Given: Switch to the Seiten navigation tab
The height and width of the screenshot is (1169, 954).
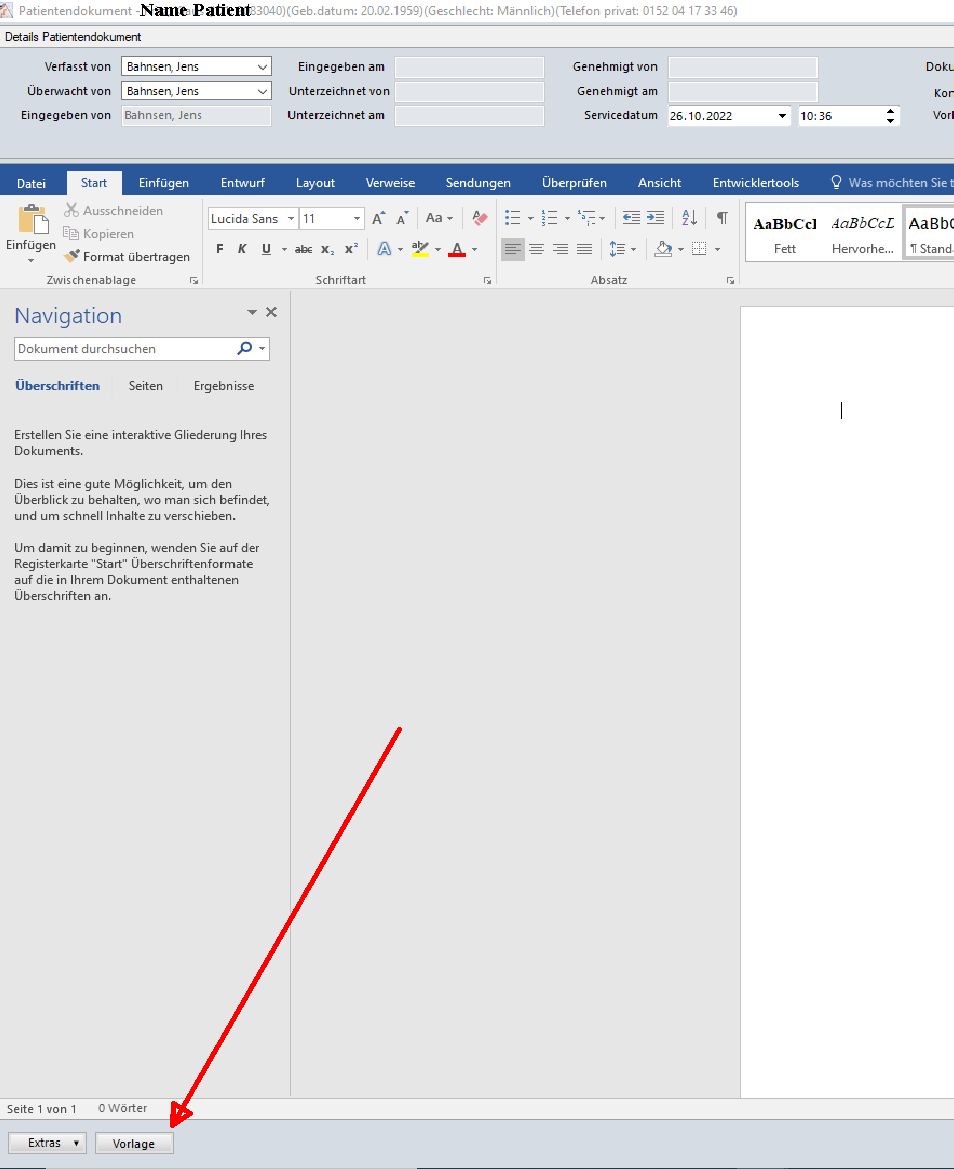Looking at the screenshot, I should coord(146,386).
